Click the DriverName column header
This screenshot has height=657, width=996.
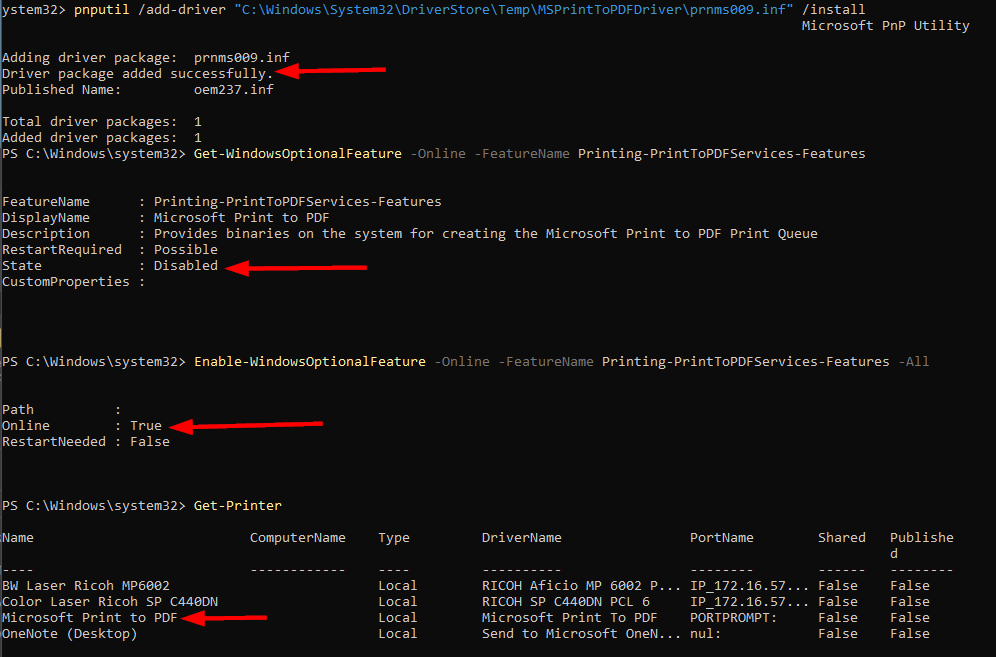point(521,538)
